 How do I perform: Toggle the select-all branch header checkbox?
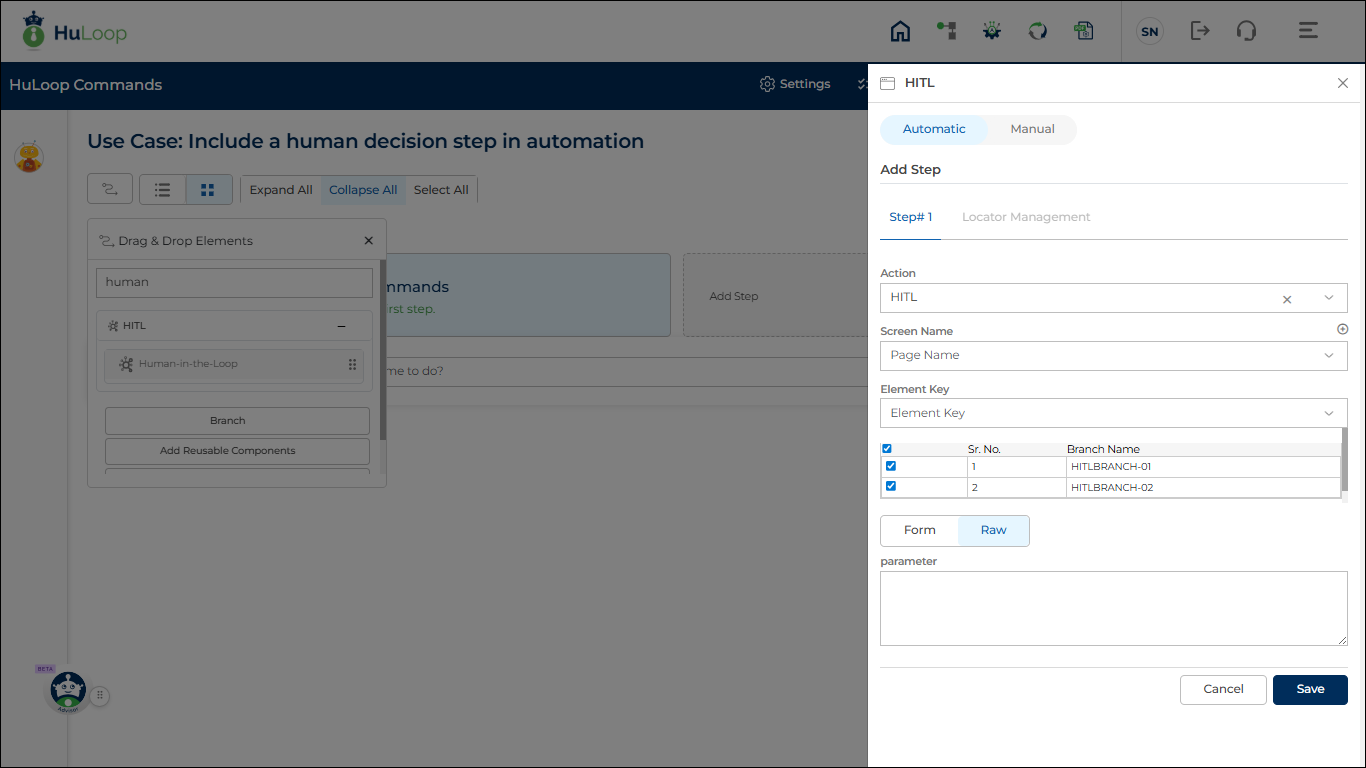pos(887,449)
